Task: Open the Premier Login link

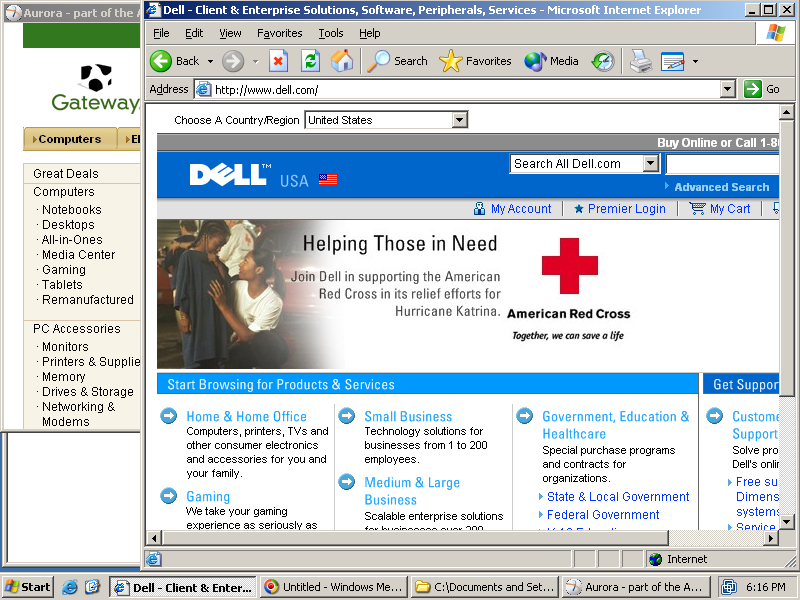Action: pyautogui.click(x=627, y=209)
